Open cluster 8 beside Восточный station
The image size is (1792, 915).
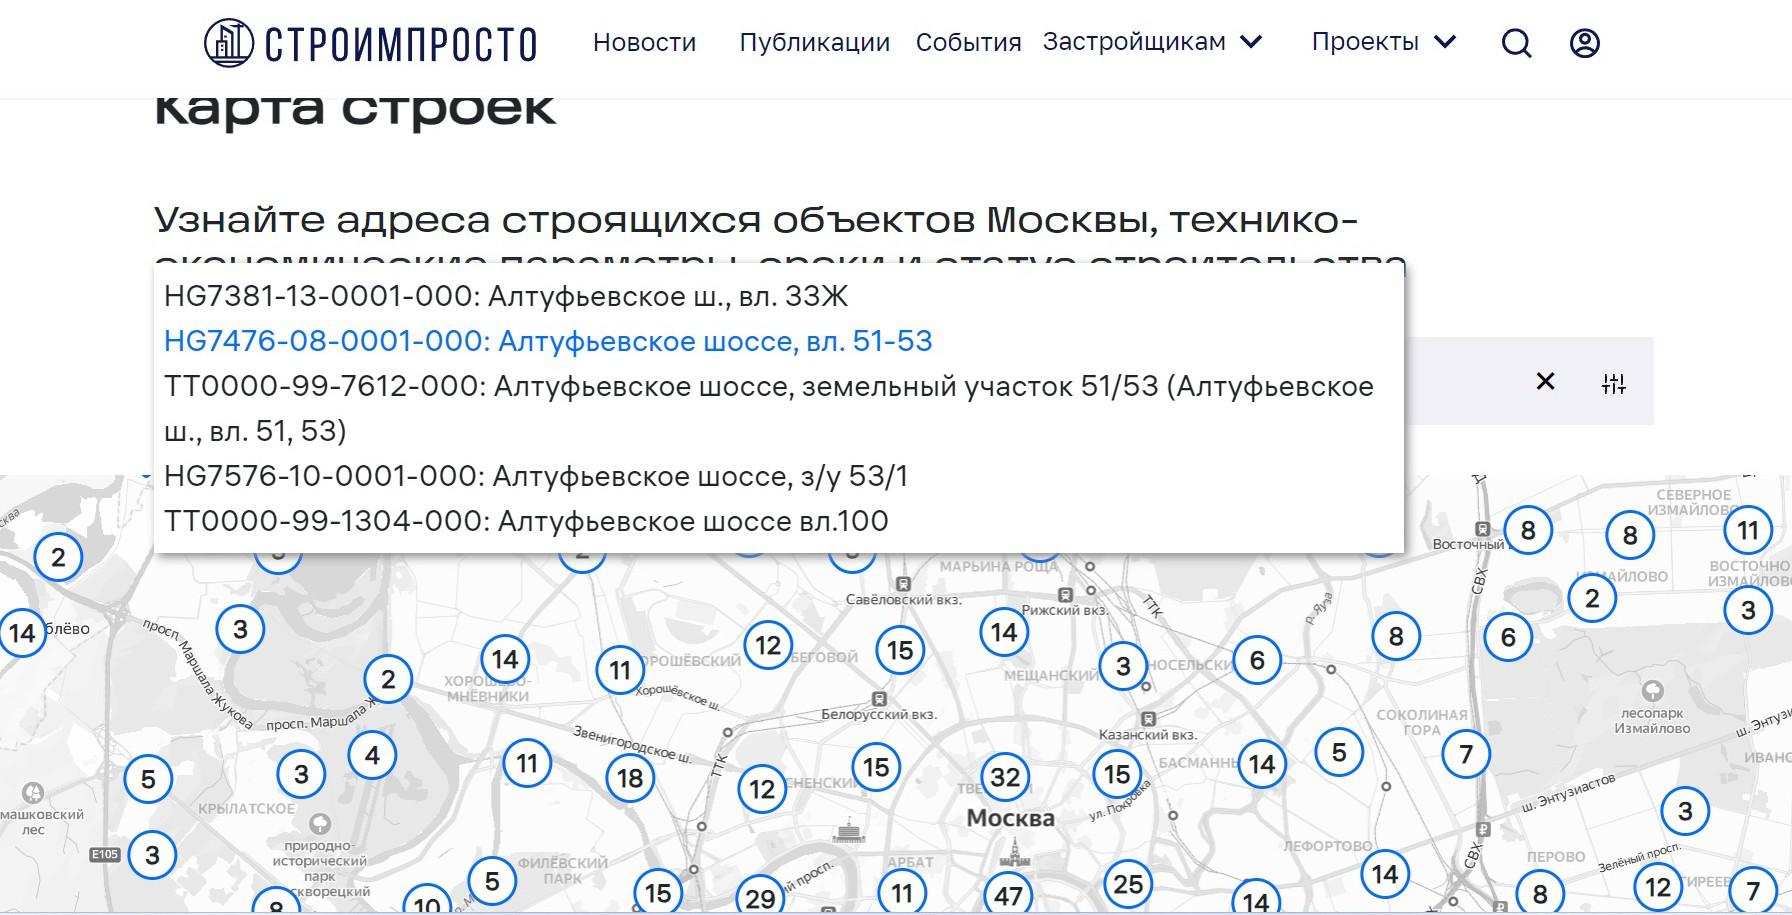click(x=1527, y=530)
